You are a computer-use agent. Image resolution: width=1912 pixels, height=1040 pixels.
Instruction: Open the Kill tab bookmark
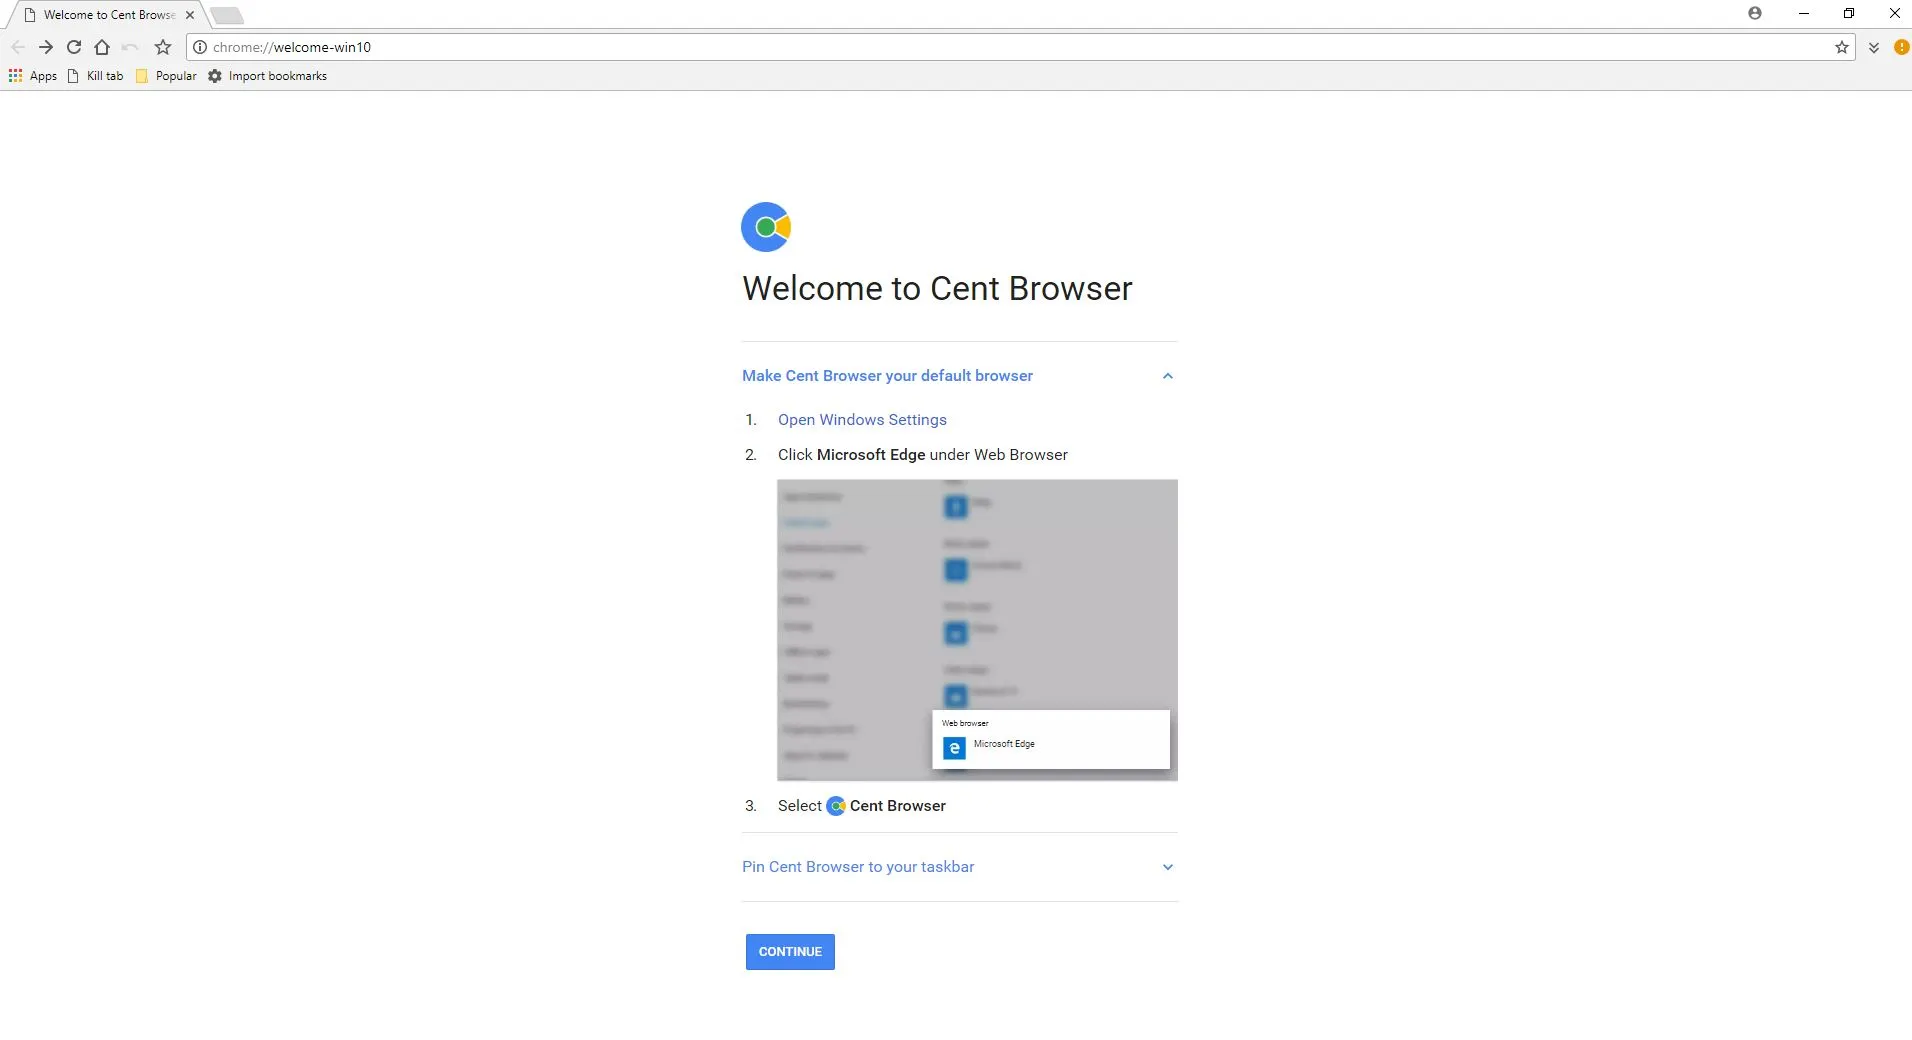click(x=95, y=76)
